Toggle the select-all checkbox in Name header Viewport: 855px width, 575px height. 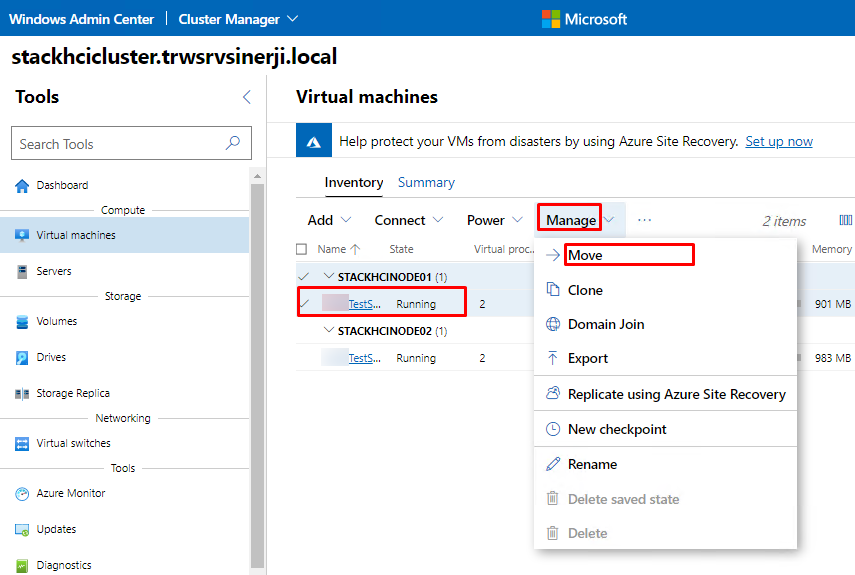pos(301,249)
